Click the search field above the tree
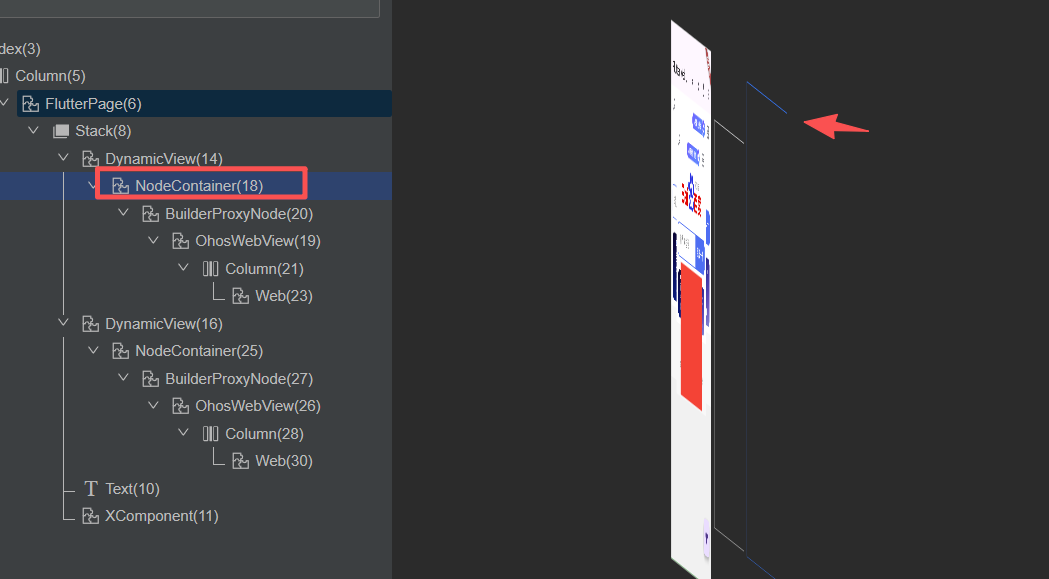 tap(190, 8)
